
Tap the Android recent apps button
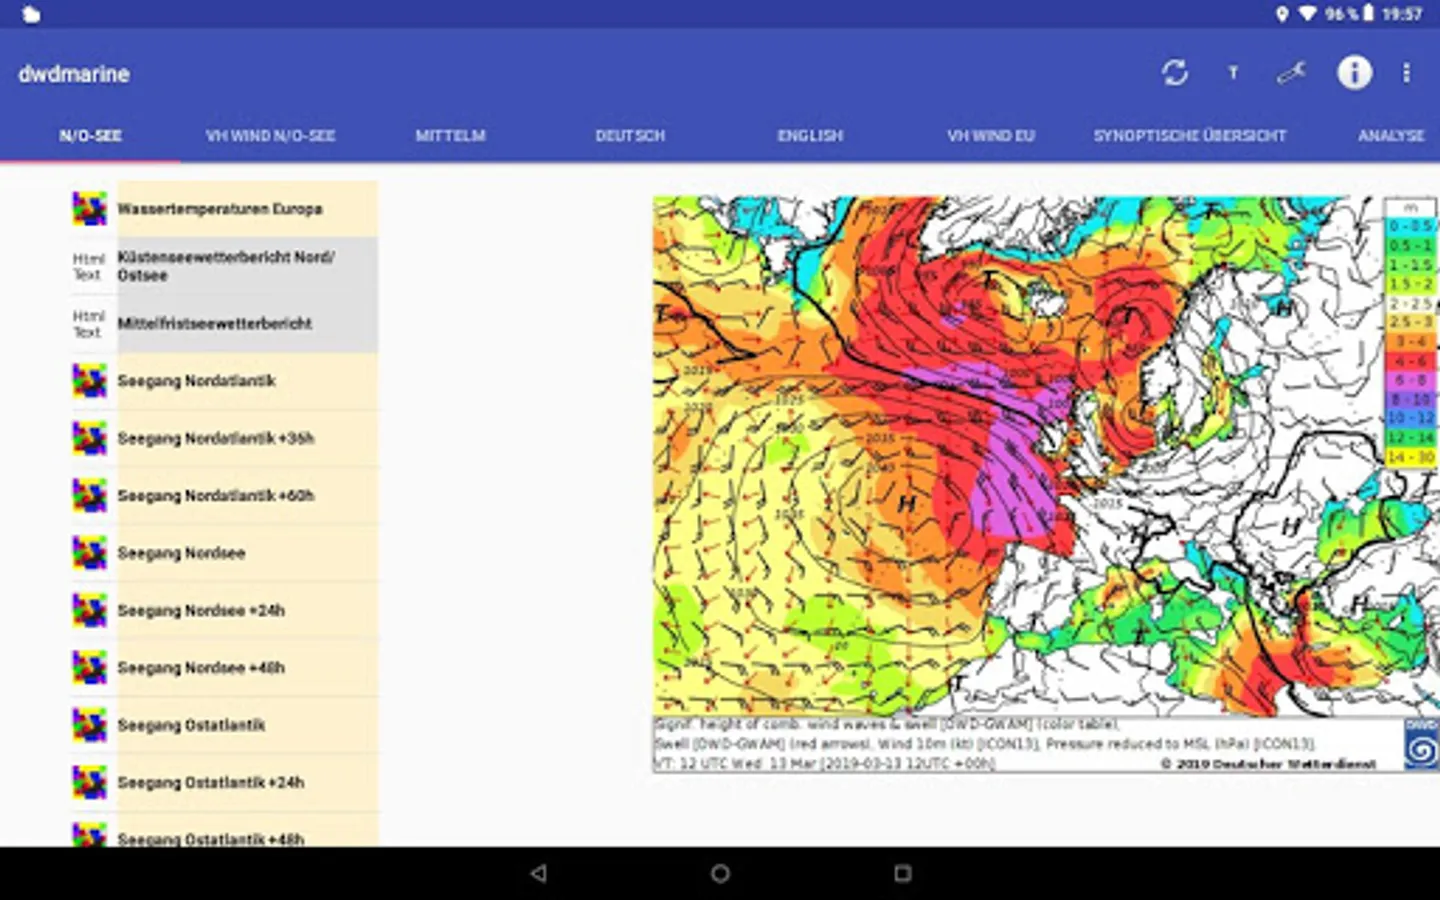902,873
